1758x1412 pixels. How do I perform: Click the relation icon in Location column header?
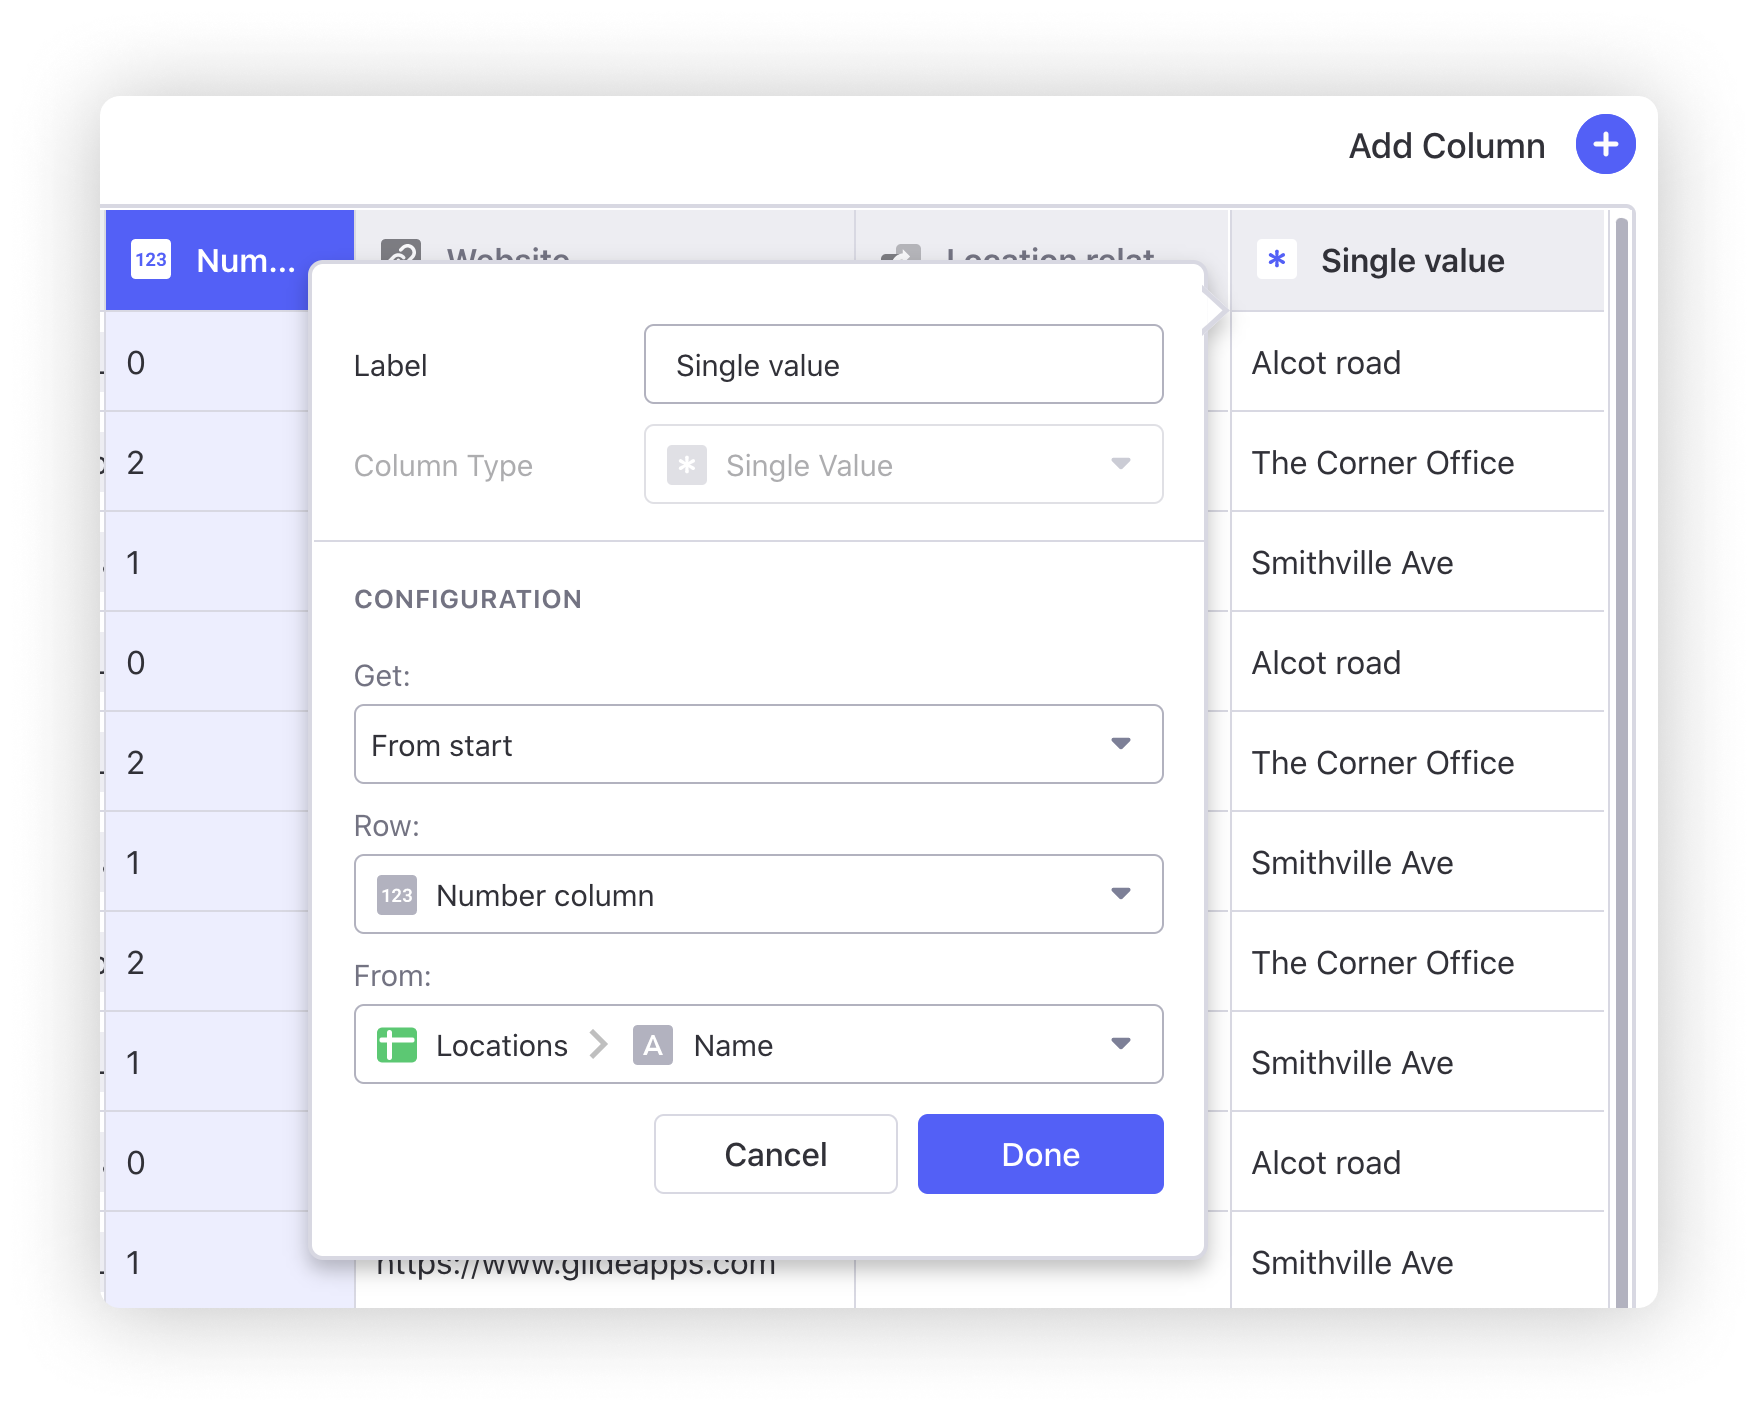[x=901, y=254]
